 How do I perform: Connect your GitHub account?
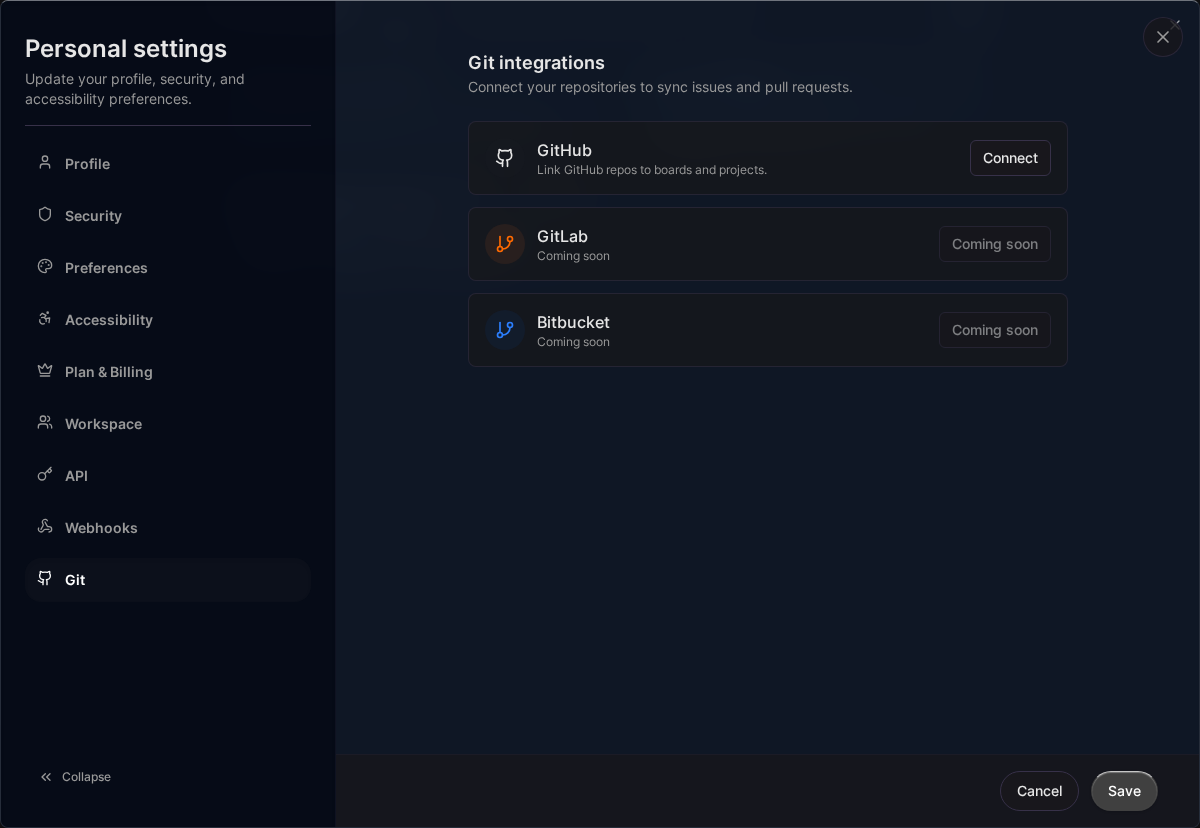(1009, 157)
